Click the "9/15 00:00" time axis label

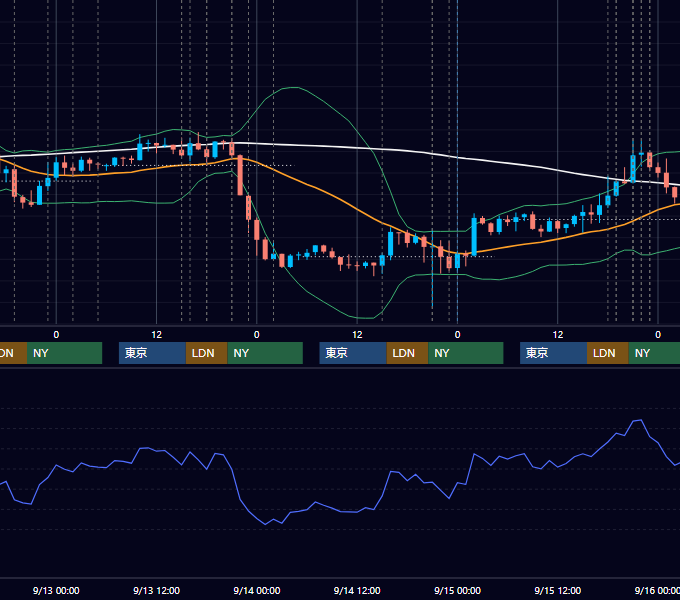click(458, 590)
